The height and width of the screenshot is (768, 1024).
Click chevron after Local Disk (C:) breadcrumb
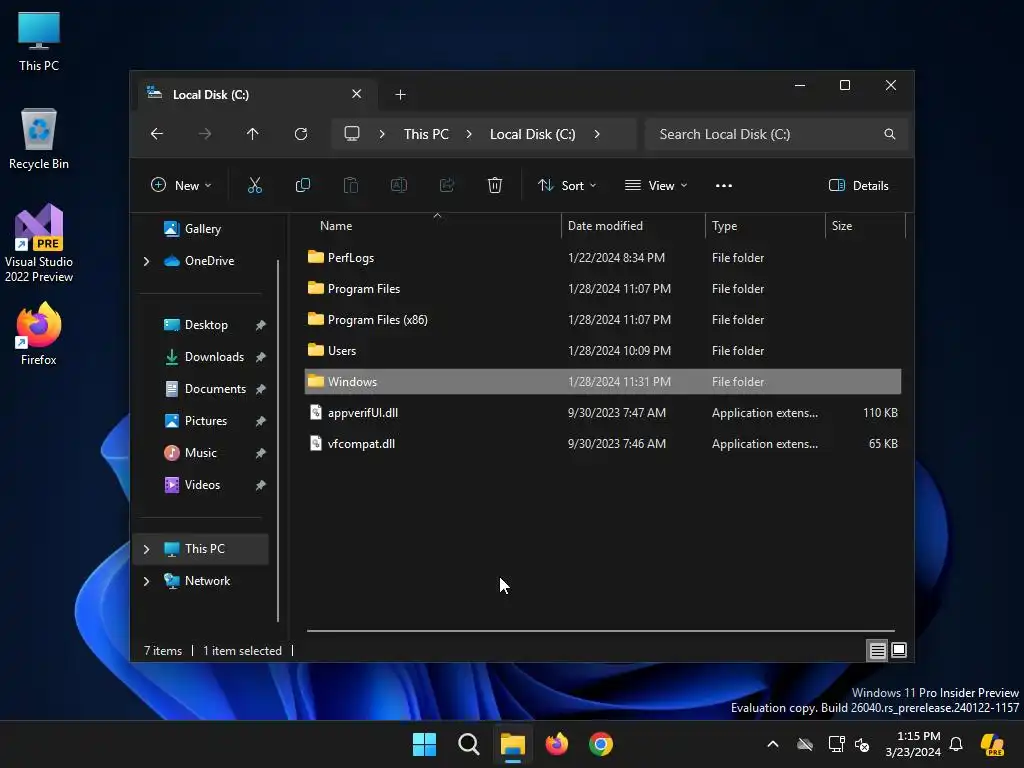(x=597, y=134)
